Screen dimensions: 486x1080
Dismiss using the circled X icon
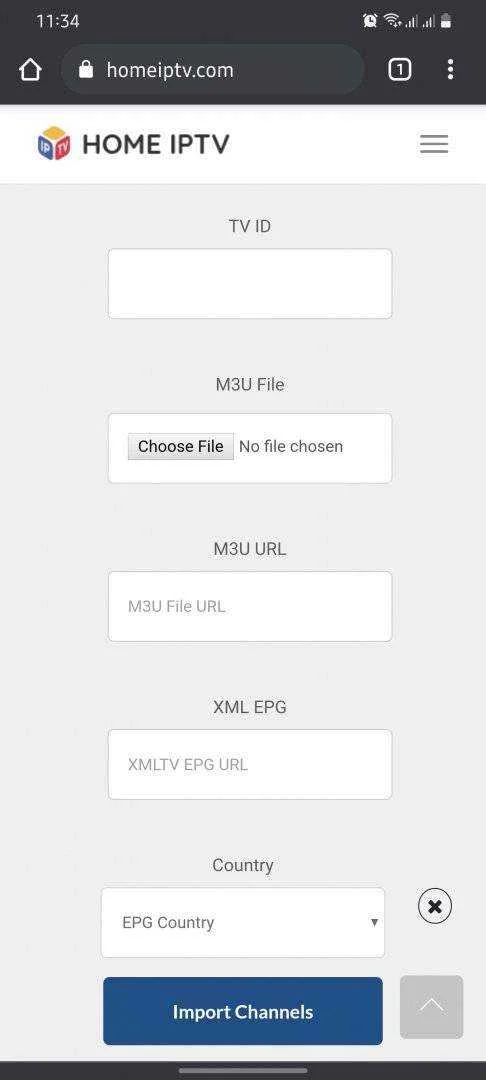(435, 906)
